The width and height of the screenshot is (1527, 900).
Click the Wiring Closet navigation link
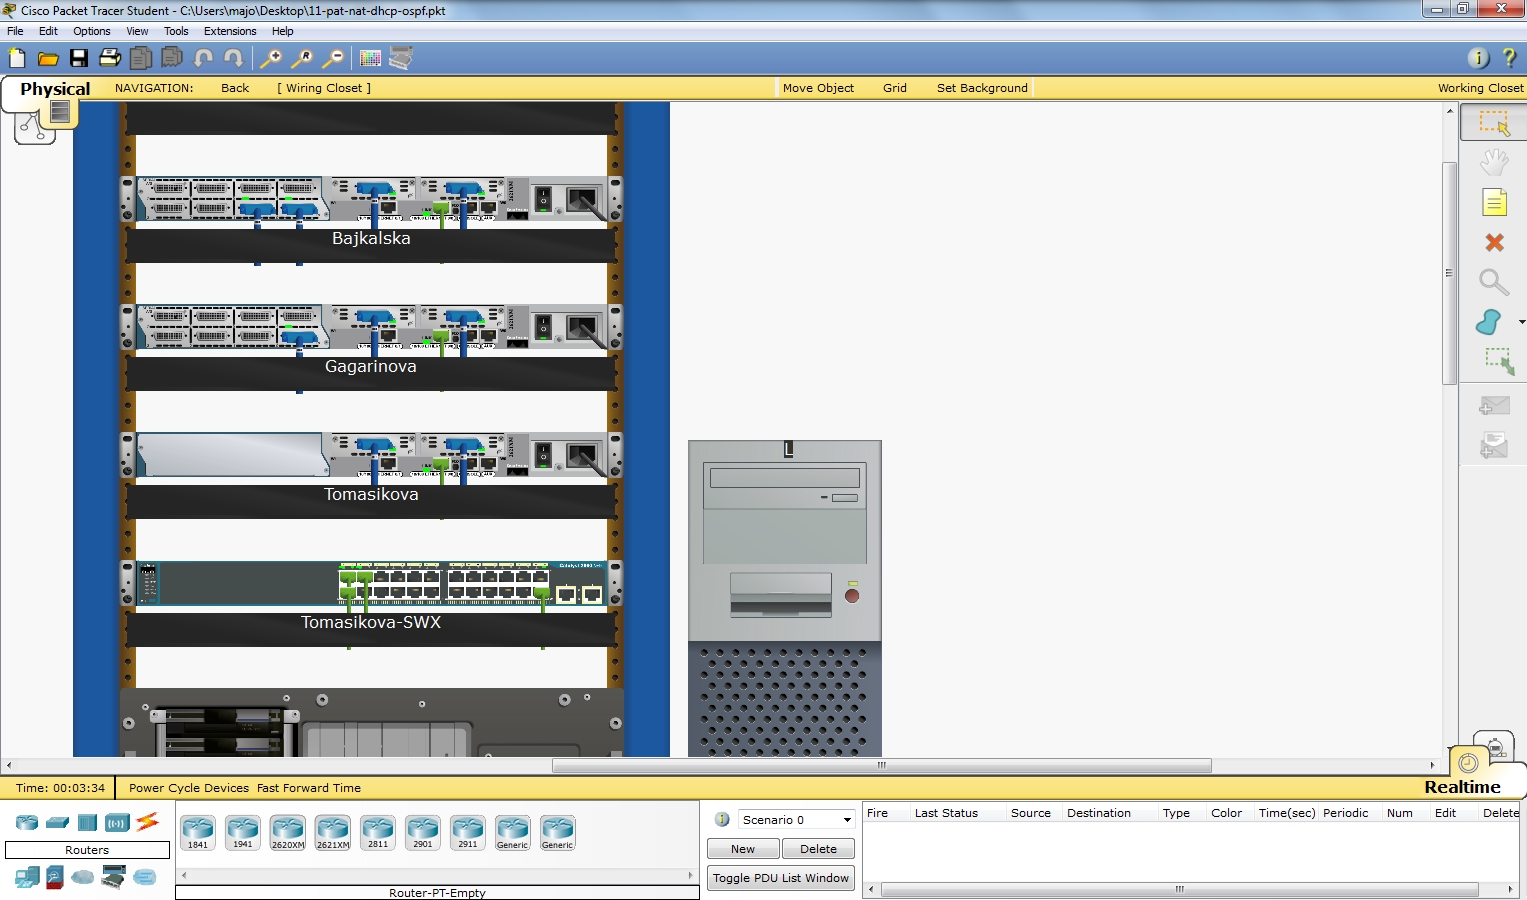point(324,88)
